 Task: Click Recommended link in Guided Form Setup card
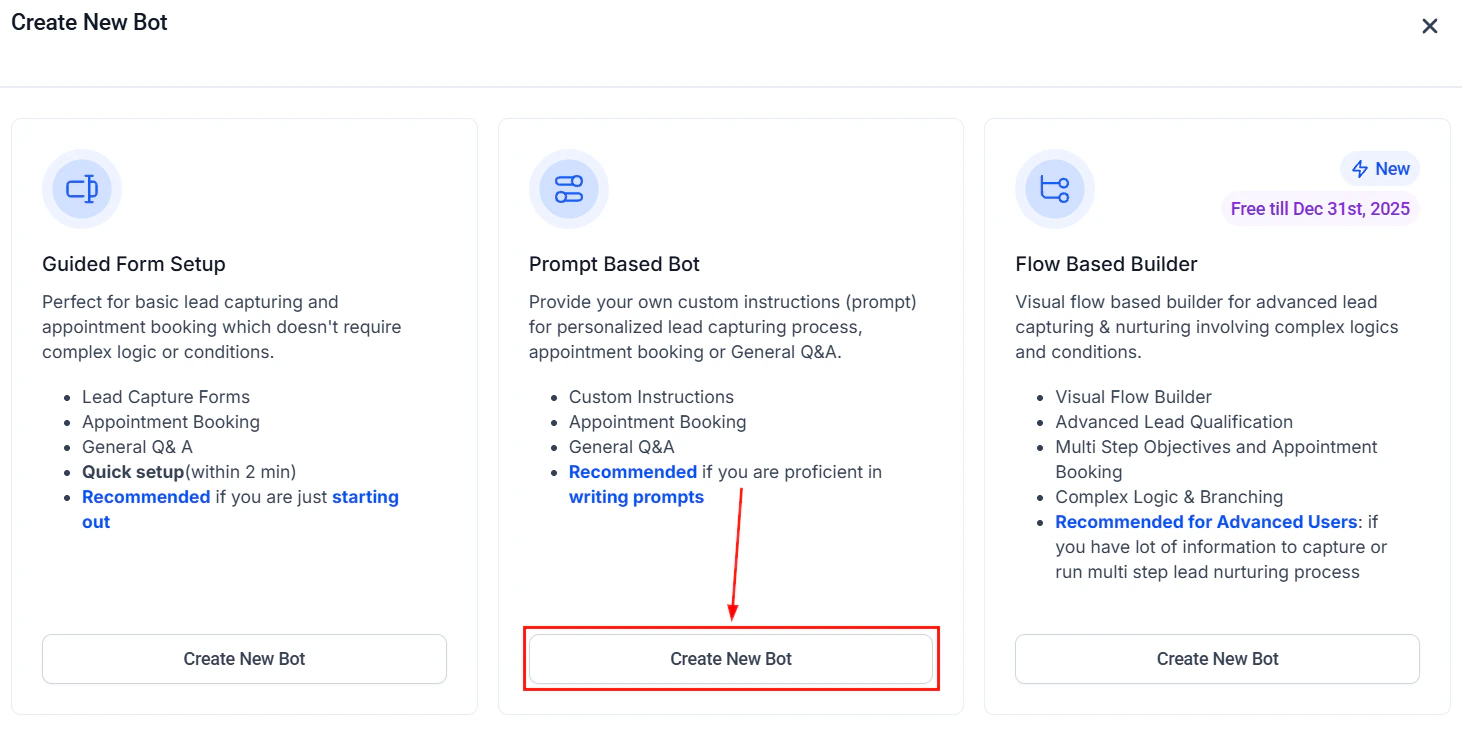point(145,496)
